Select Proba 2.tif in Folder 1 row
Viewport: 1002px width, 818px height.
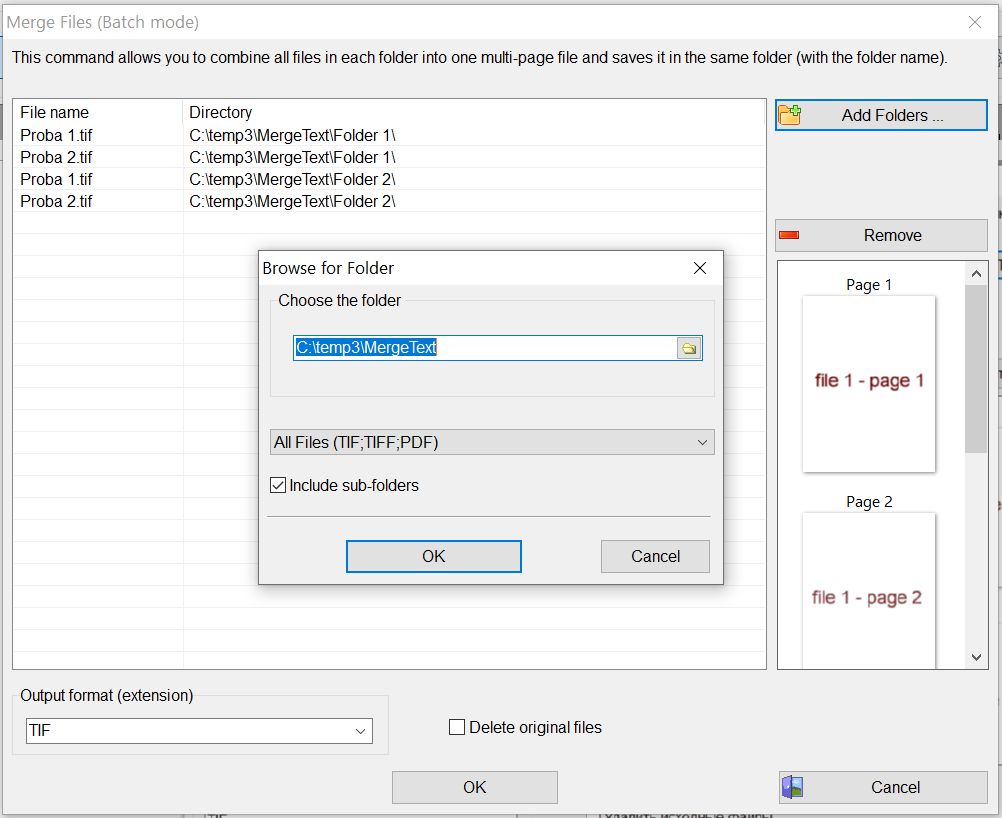pos(389,157)
